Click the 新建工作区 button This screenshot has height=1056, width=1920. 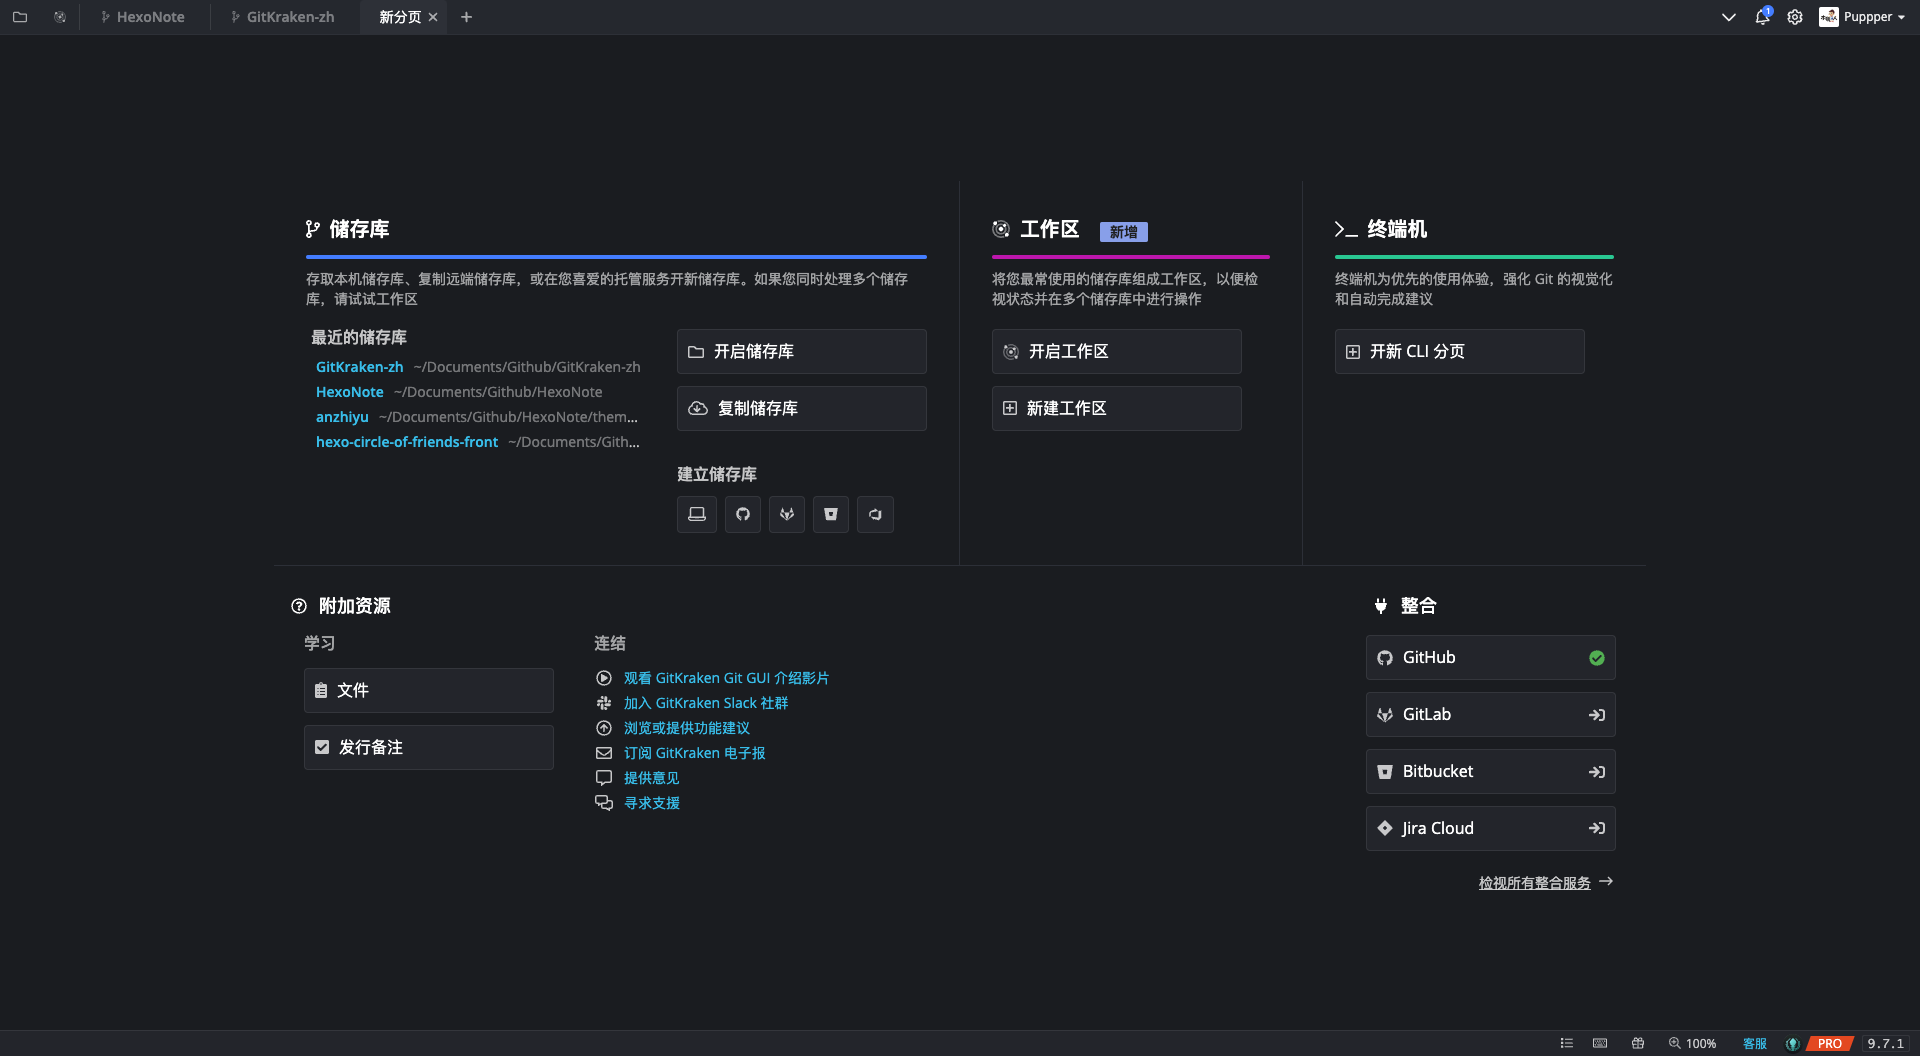point(1117,409)
